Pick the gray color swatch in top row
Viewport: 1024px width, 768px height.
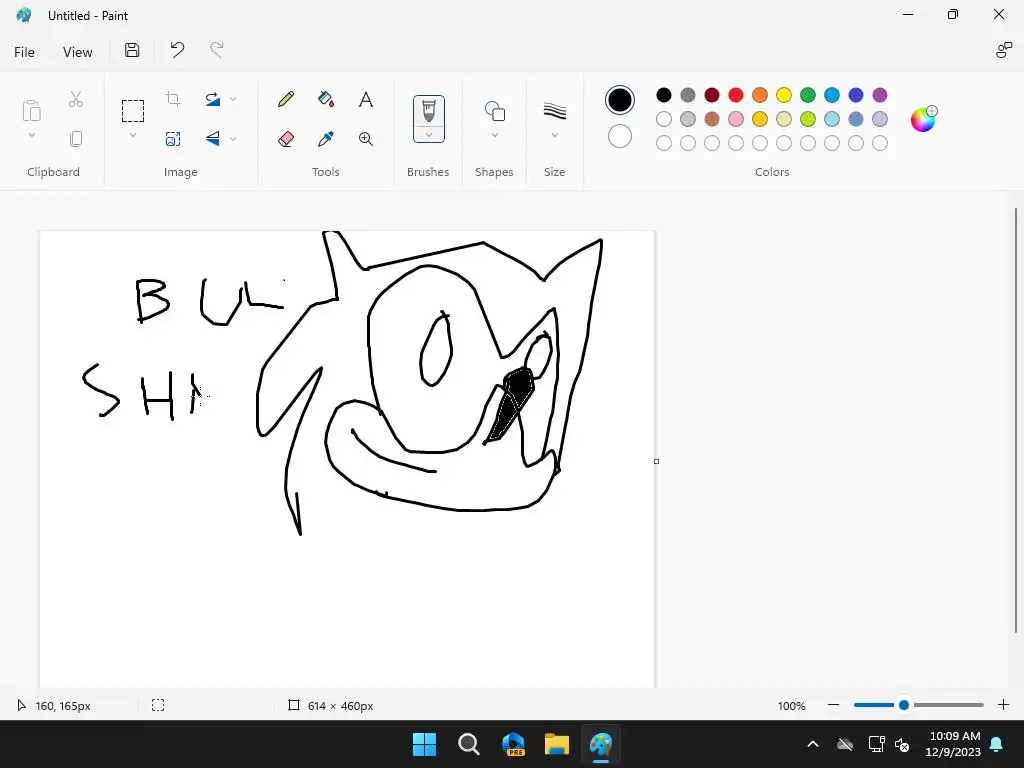[x=688, y=95]
